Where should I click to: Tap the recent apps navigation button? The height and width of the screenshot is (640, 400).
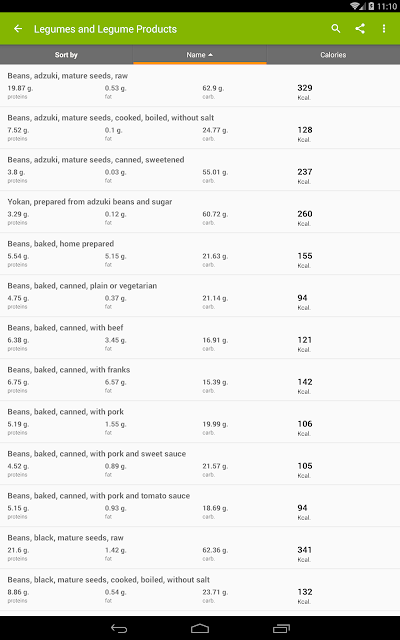point(281,628)
